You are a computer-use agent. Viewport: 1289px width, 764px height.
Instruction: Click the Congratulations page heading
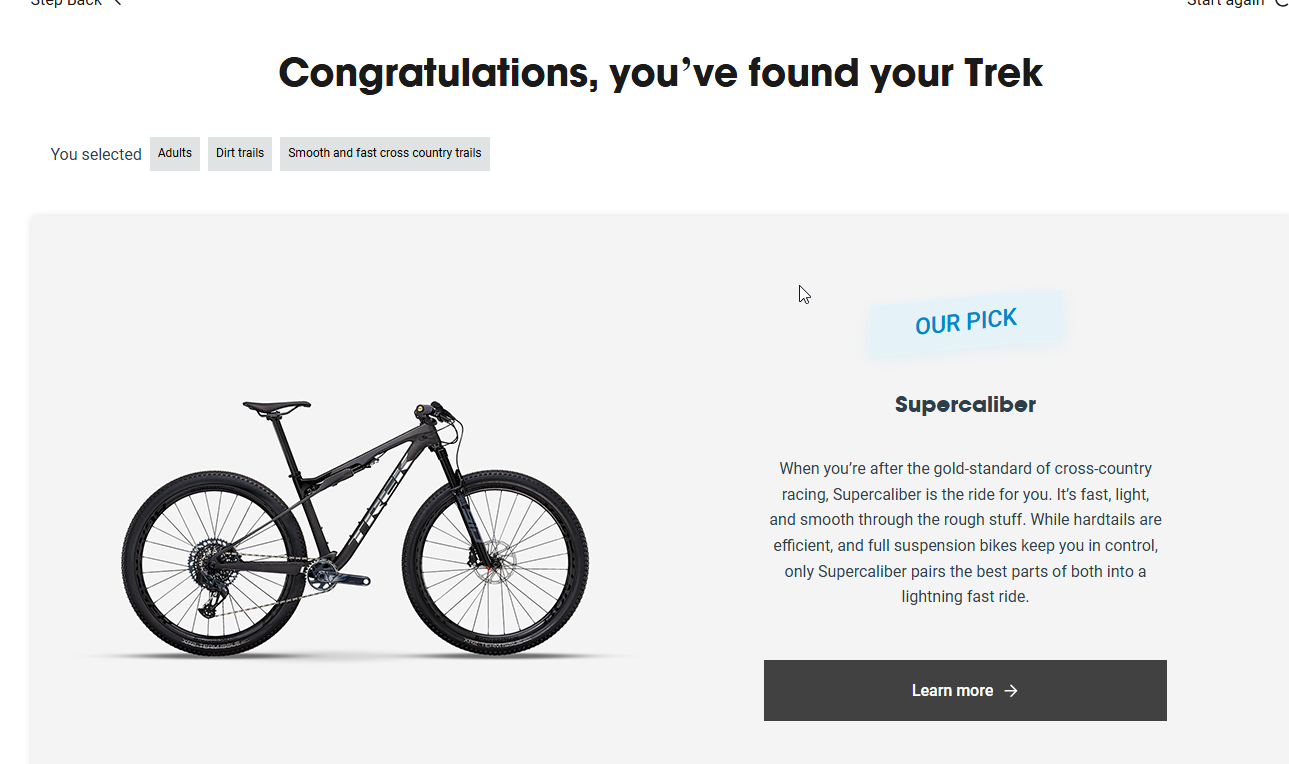[x=660, y=73]
